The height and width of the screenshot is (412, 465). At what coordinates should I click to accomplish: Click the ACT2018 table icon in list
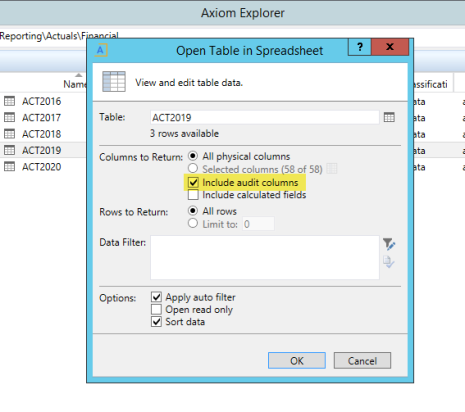click(9, 134)
